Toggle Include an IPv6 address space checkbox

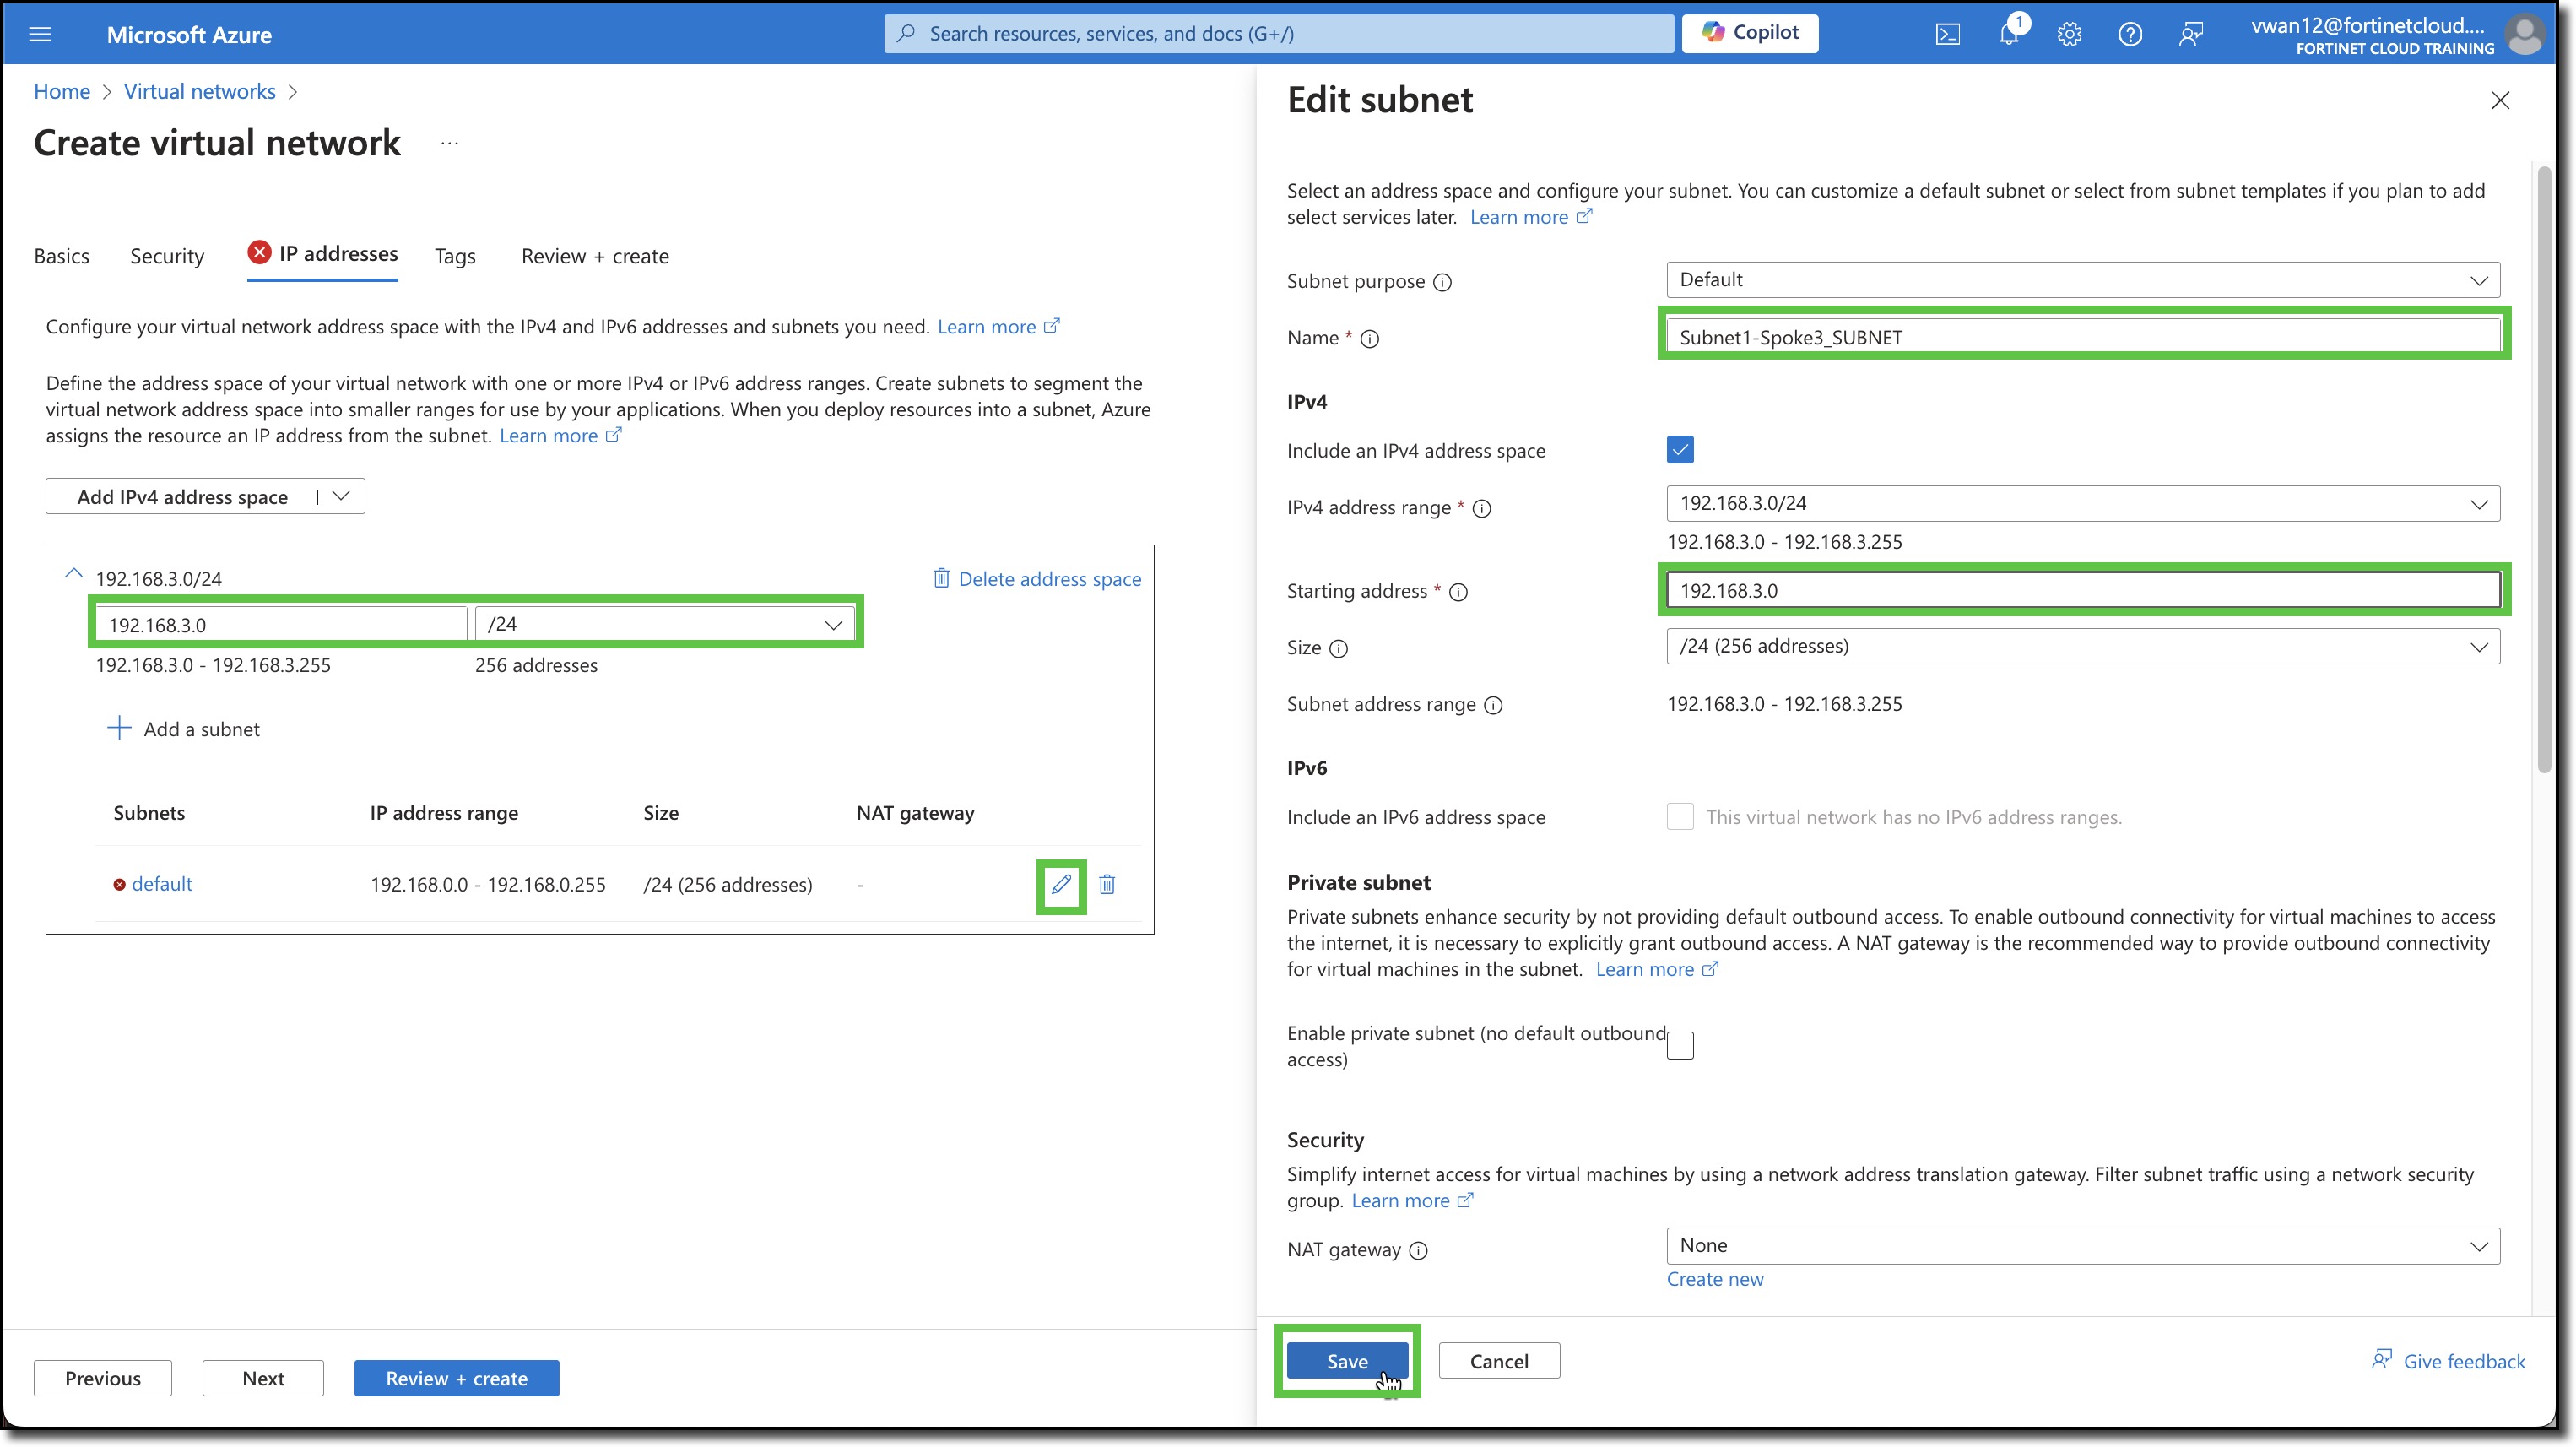1680,816
